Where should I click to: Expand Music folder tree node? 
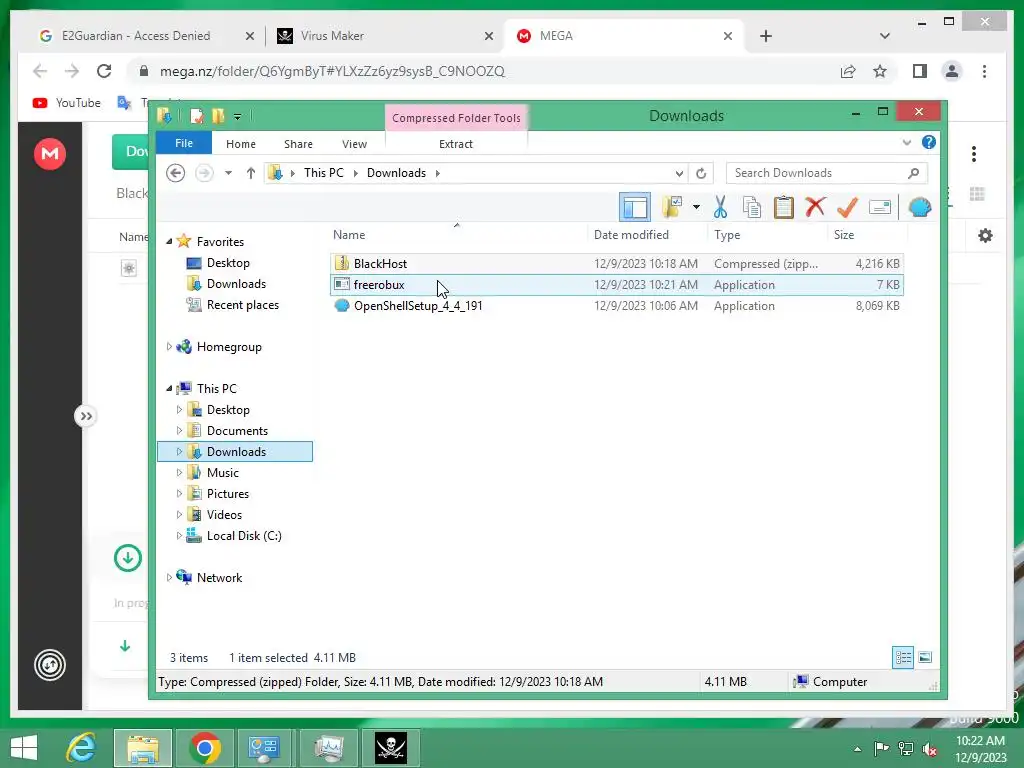click(179, 472)
